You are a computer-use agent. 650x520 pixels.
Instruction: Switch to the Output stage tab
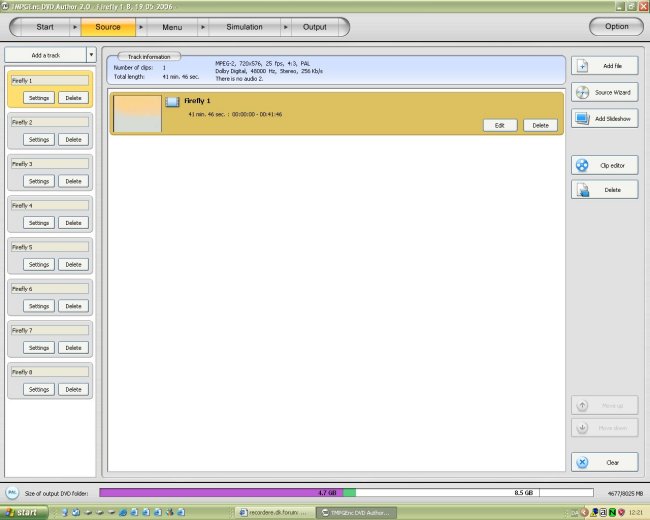click(315, 27)
